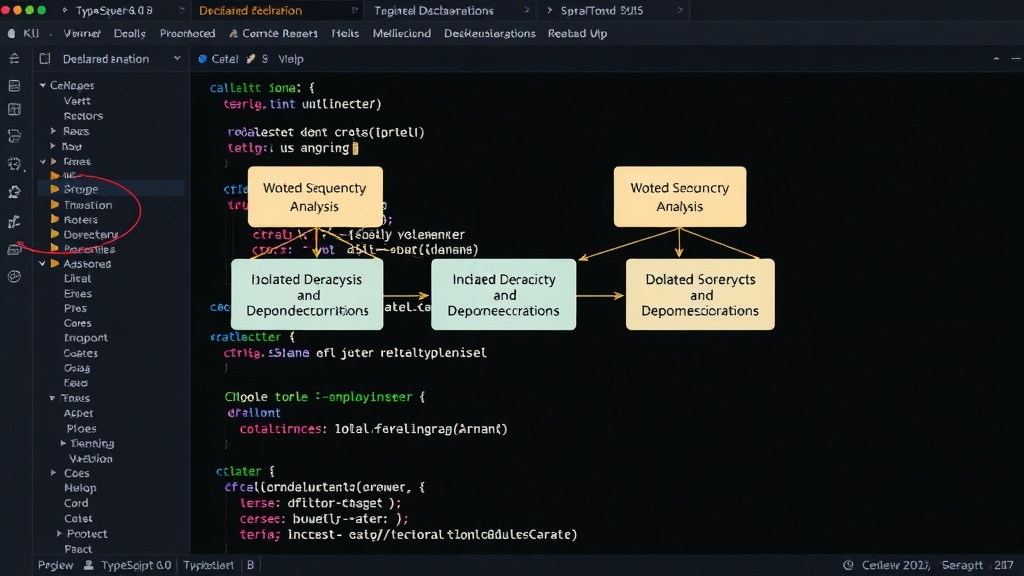Select the Cord tree item
Screen dimensions: 1024x576
coord(76,503)
